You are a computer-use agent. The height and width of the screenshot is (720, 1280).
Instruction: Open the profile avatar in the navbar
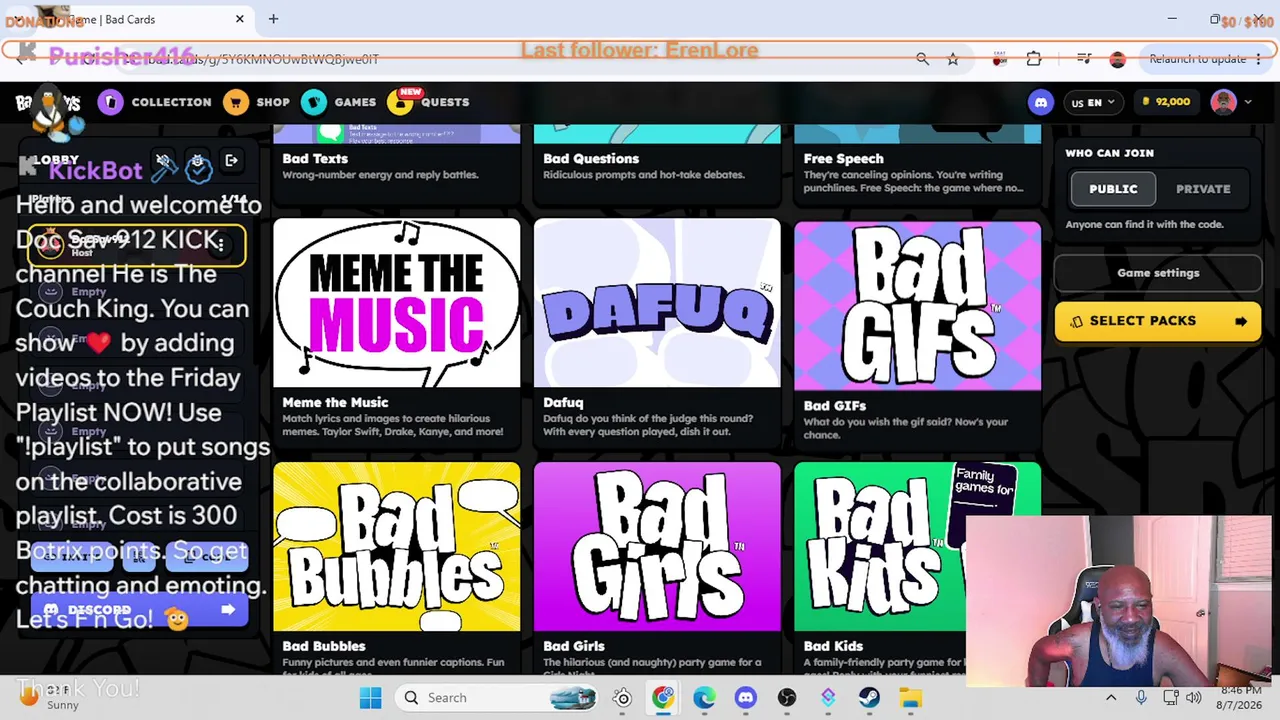click(1223, 102)
